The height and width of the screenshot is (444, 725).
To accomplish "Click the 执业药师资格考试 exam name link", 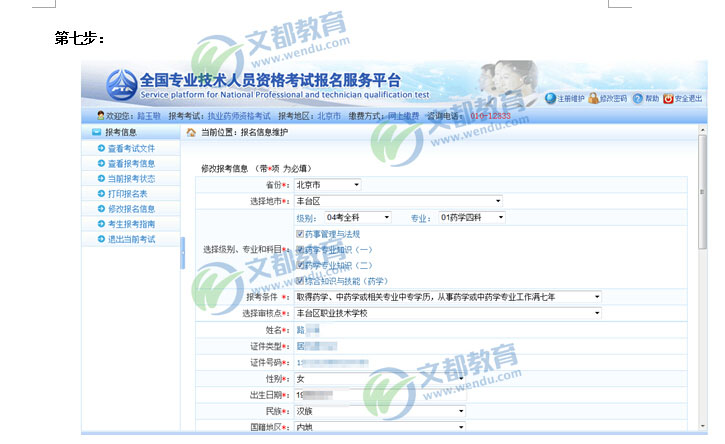I will [239, 116].
